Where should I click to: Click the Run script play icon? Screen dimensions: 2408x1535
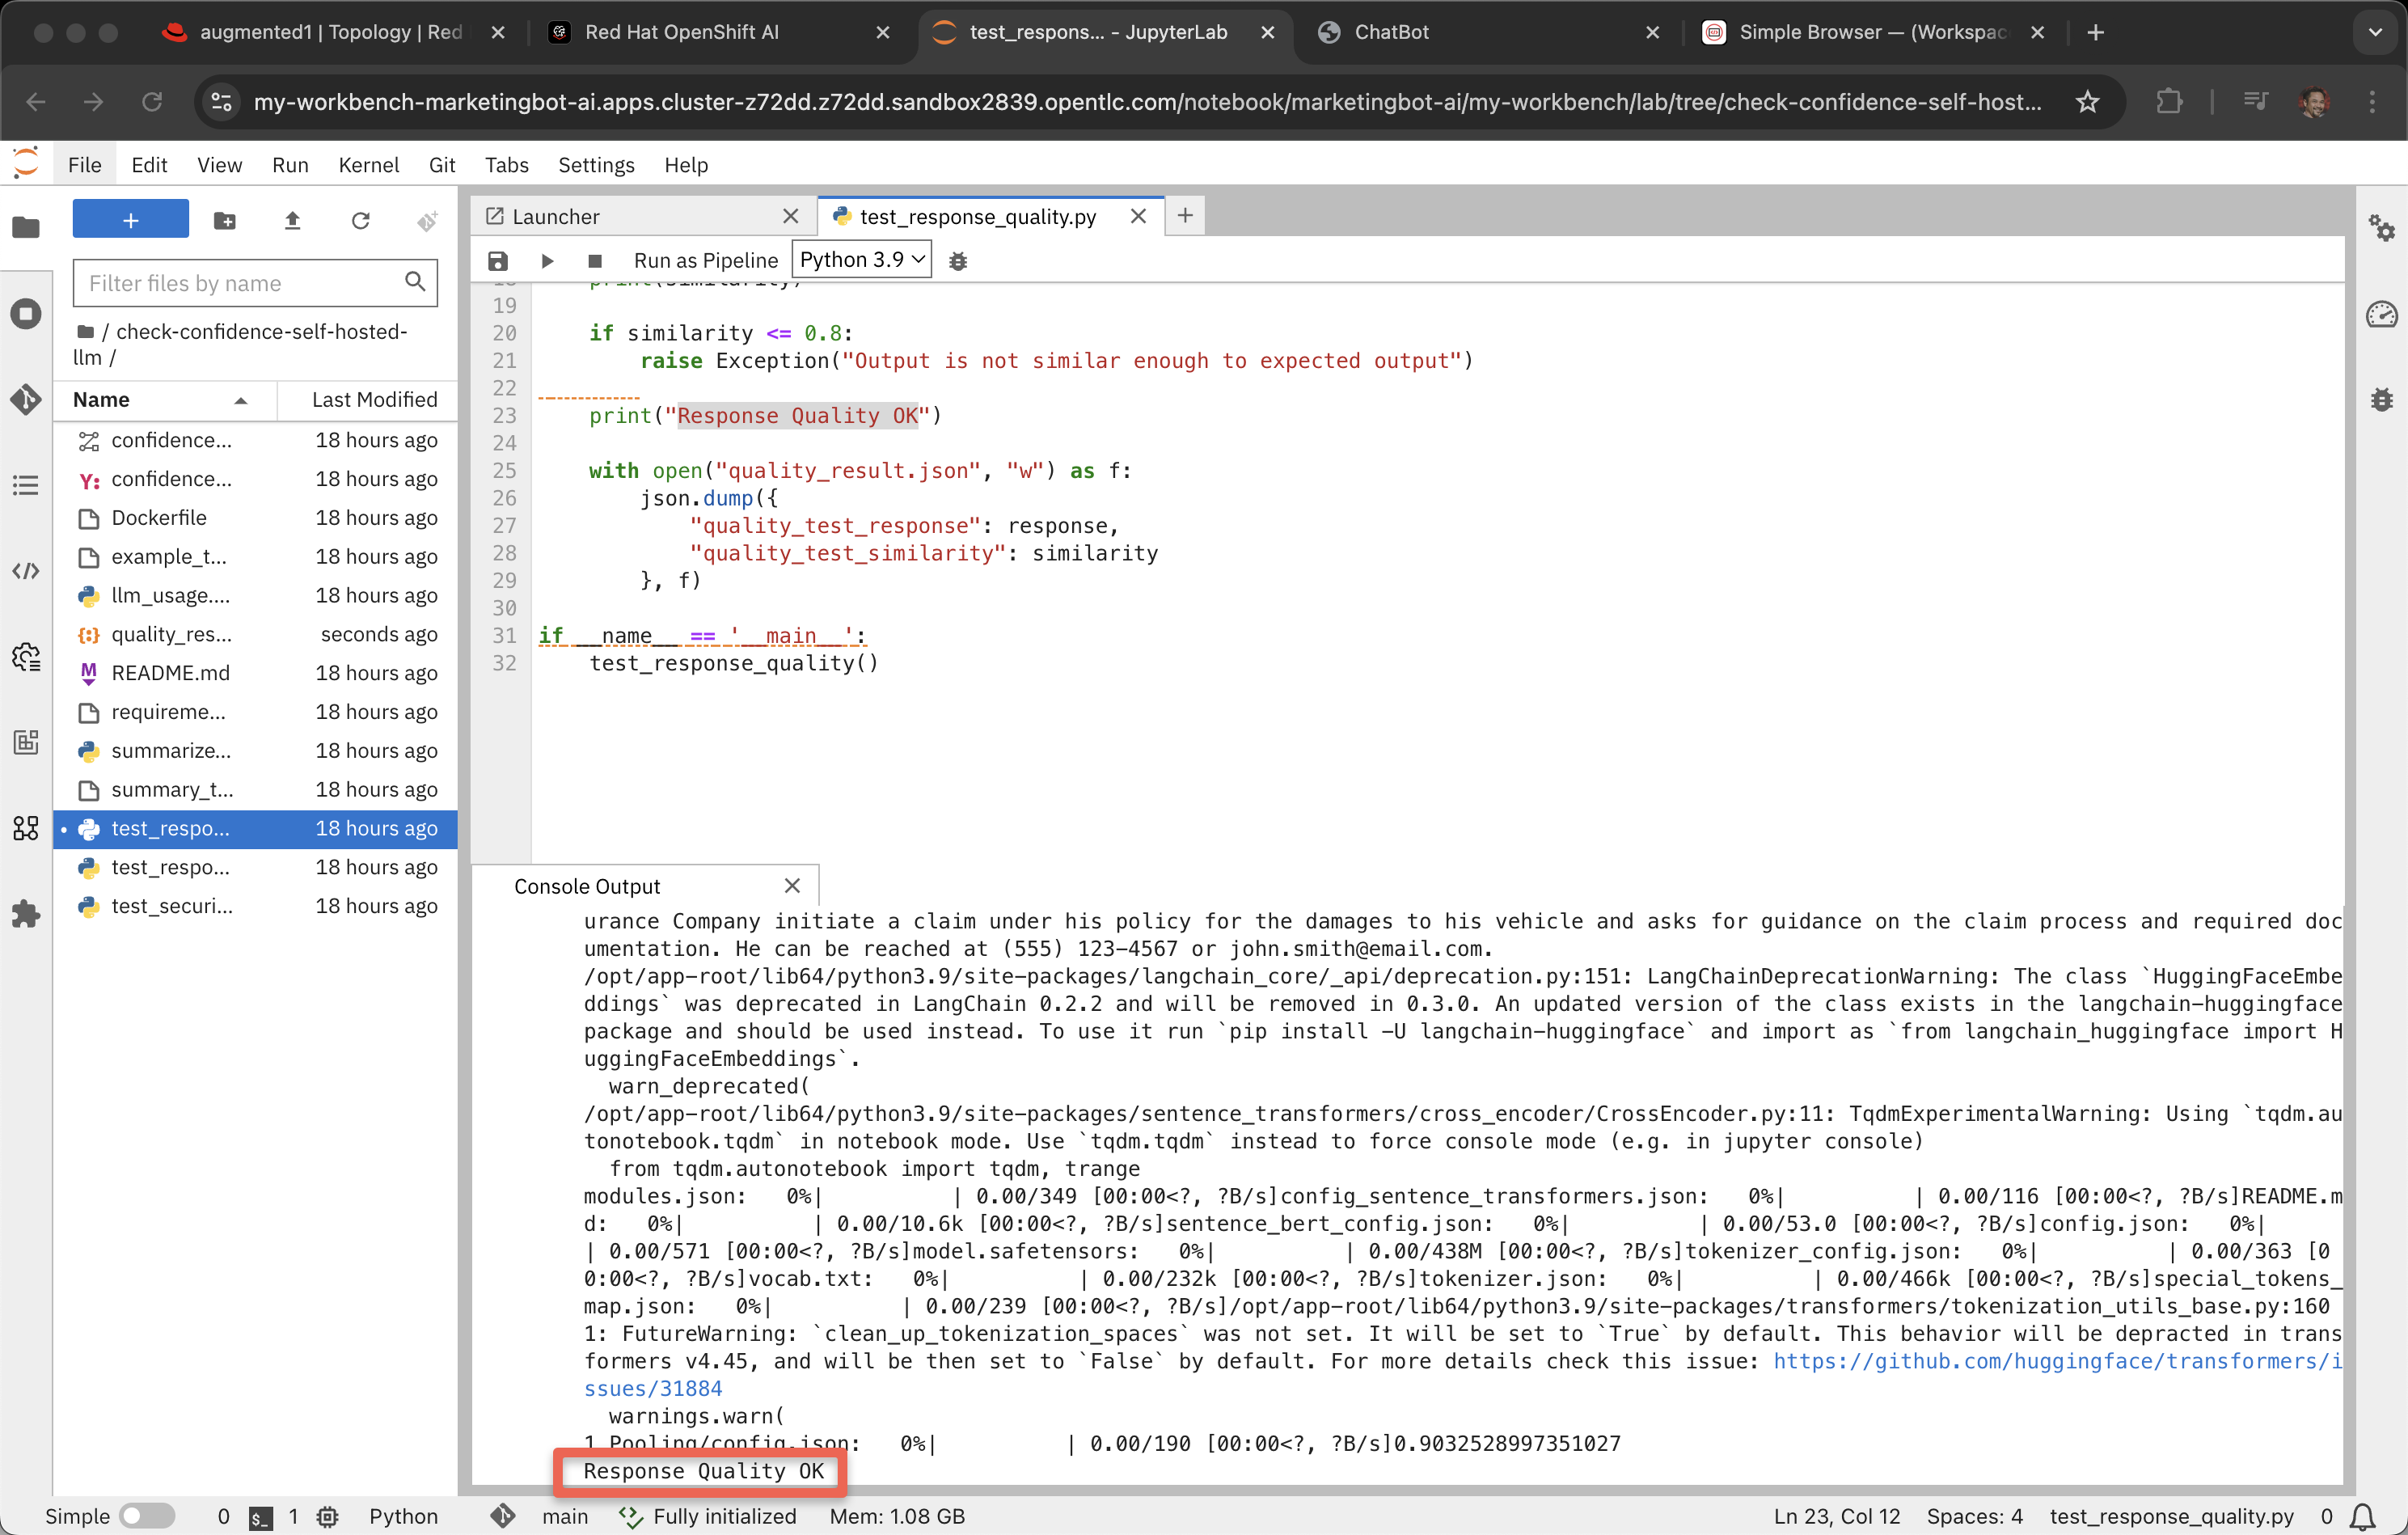[x=547, y=261]
